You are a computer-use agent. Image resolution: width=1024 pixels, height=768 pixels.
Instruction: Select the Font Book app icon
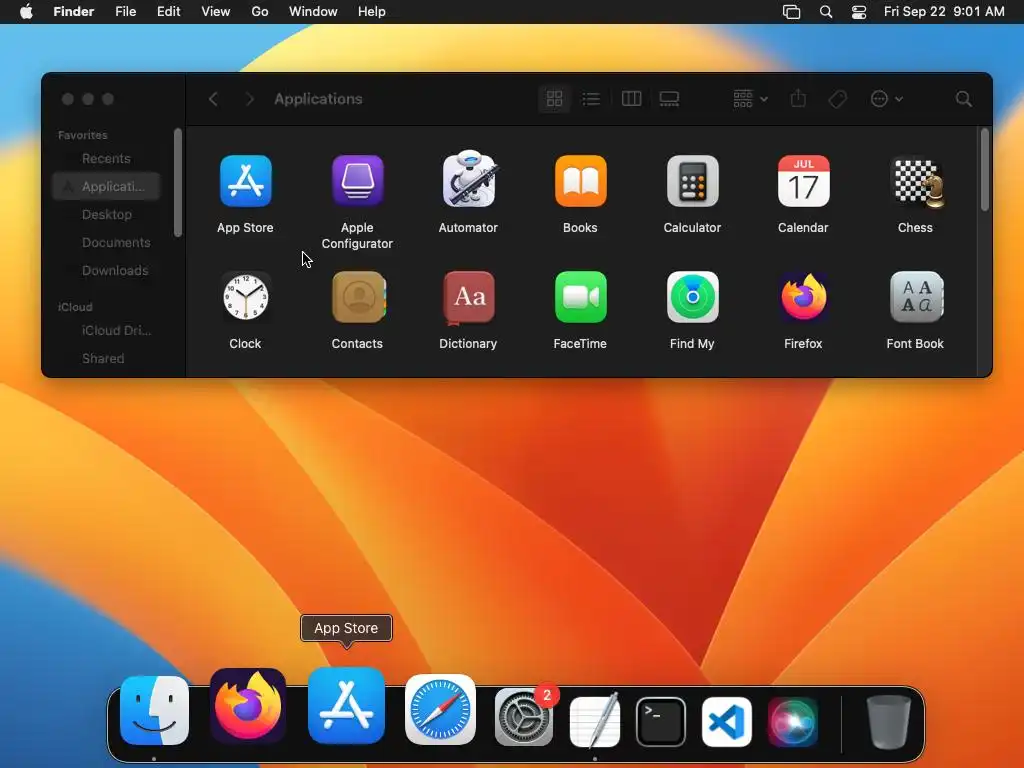916,297
